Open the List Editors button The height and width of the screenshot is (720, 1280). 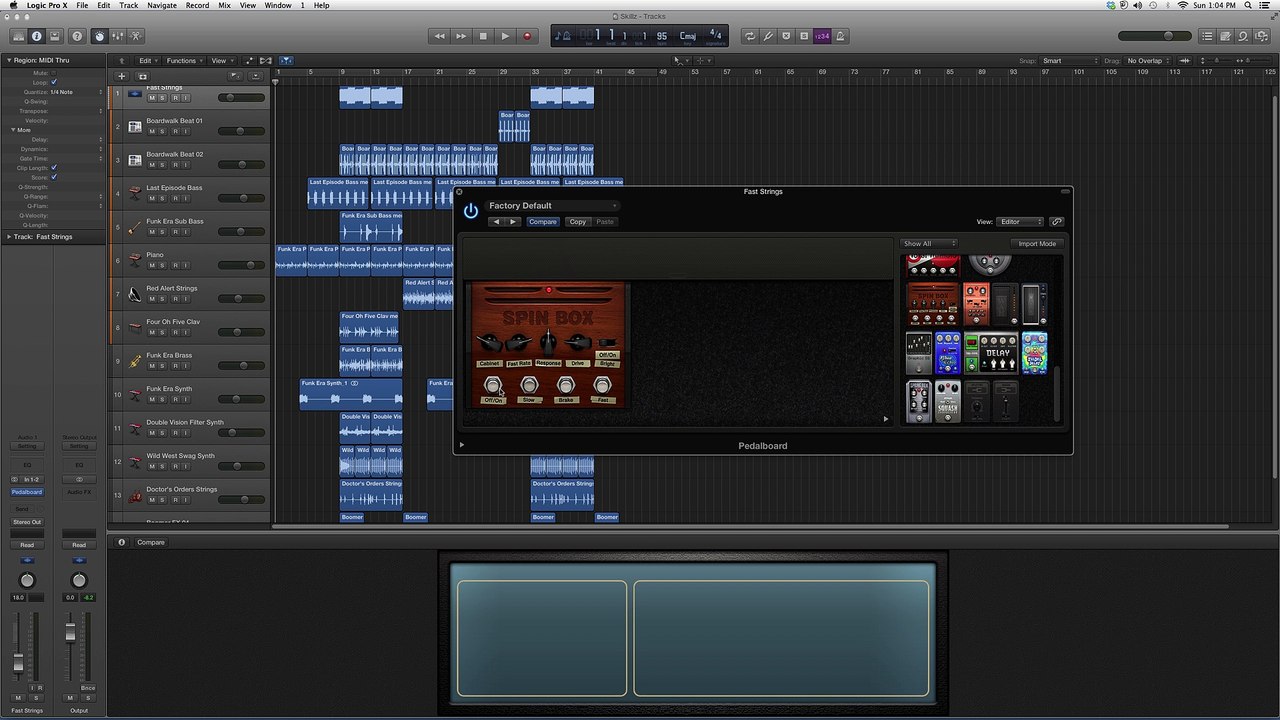coord(1207,36)
